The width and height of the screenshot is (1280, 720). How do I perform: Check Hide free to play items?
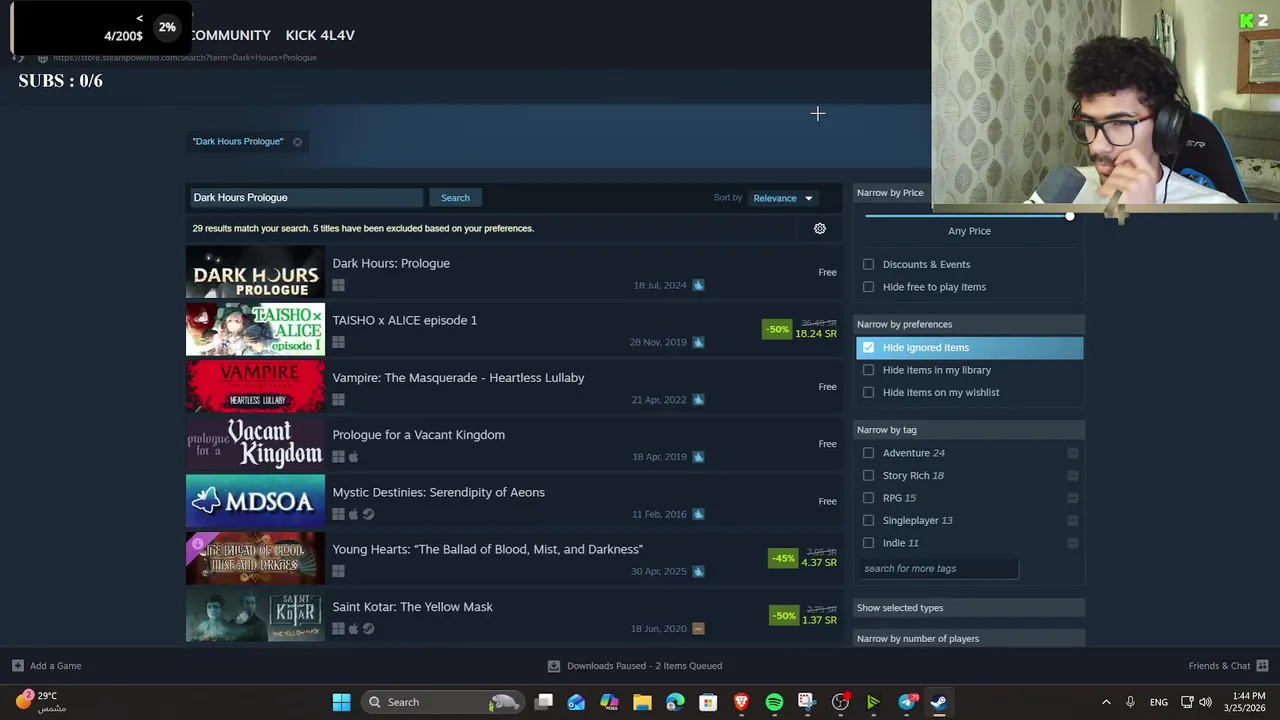point(868,287)
